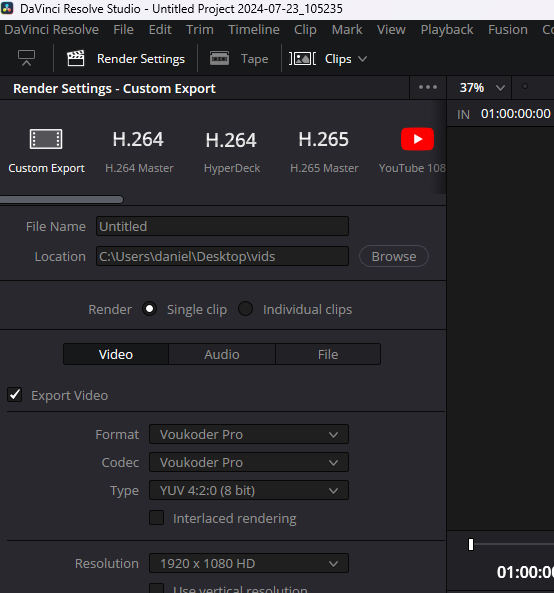Screen dimensions: 554x593
Task: Click inside the Location path field
Action: pos(222,256)
